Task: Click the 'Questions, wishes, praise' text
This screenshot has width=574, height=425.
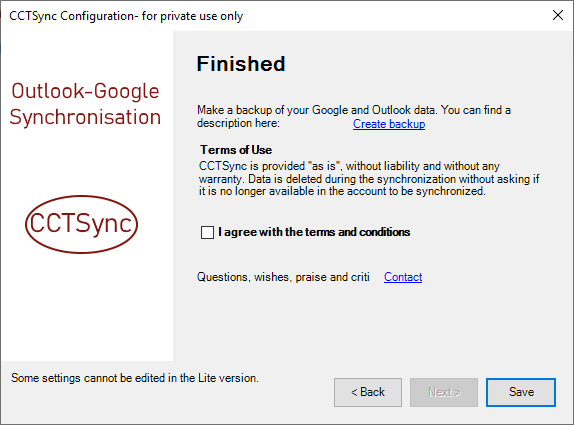Action: click(x=283, y=277)
